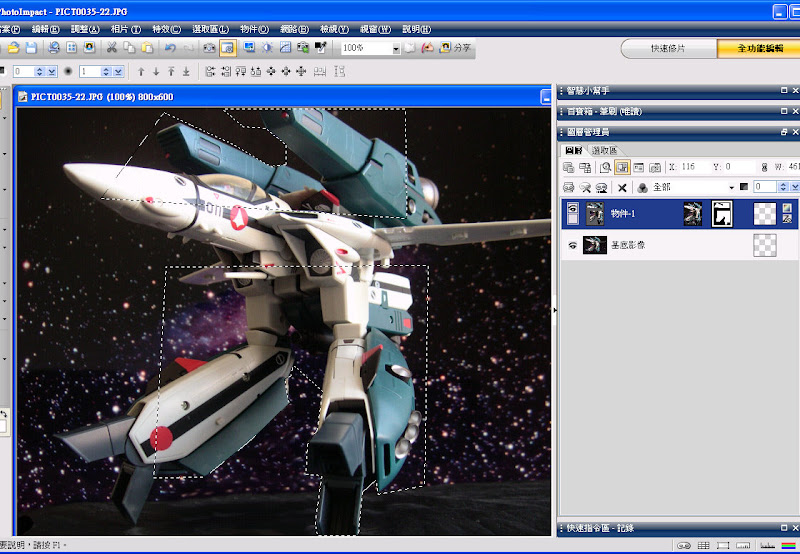Open the 網路(B) menu
Screen dimensions: 800x554
click(294, 30)
